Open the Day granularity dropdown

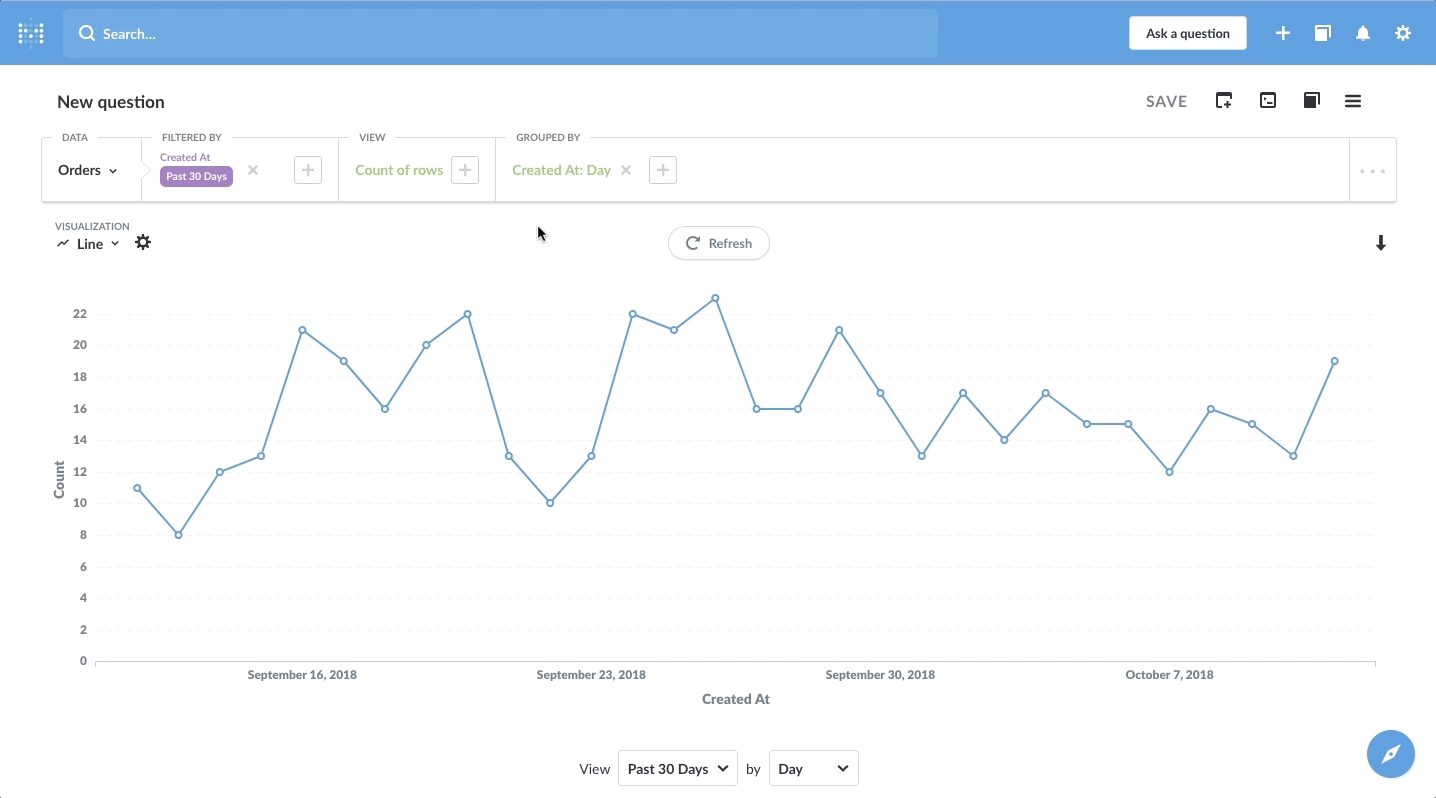[x=813, y=769]
